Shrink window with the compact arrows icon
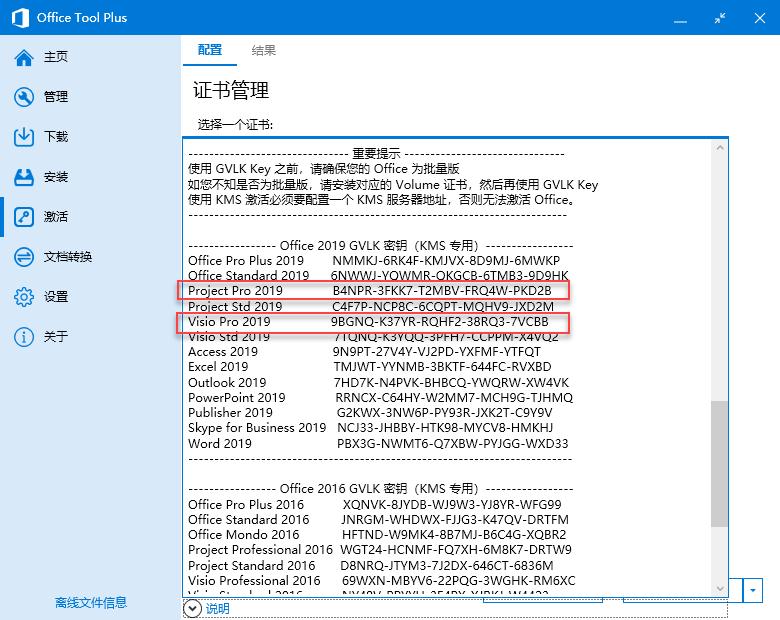The width and height of the screenshot is (780, 620). (x=720, y=18)
